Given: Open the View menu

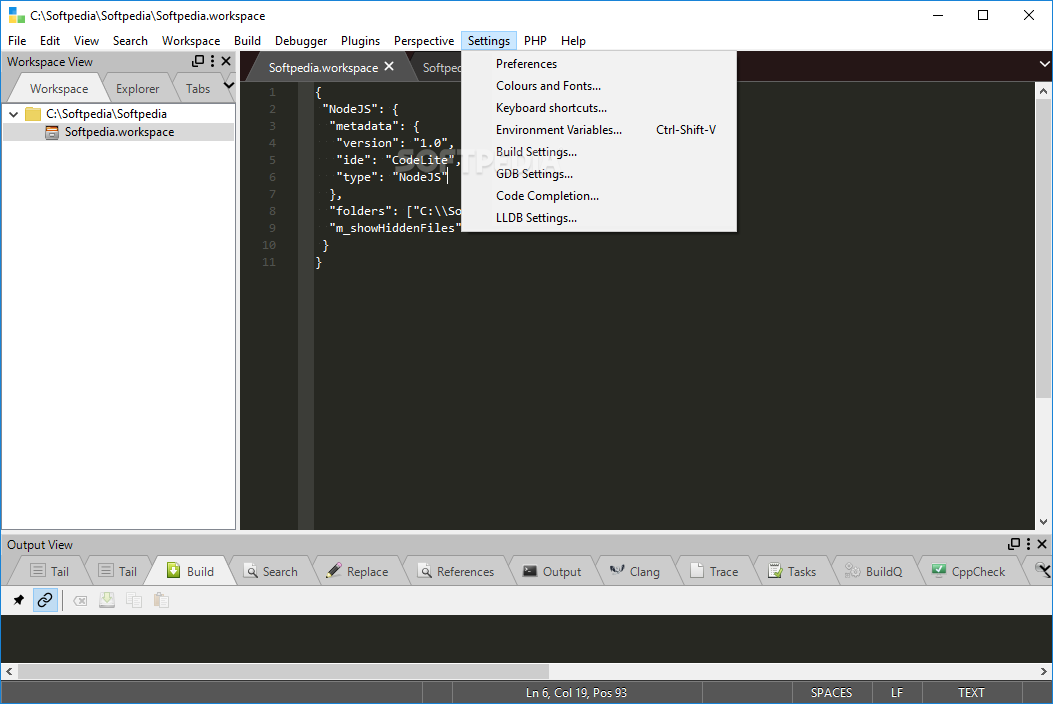Looking at the screenshot, I should (86, 41).
